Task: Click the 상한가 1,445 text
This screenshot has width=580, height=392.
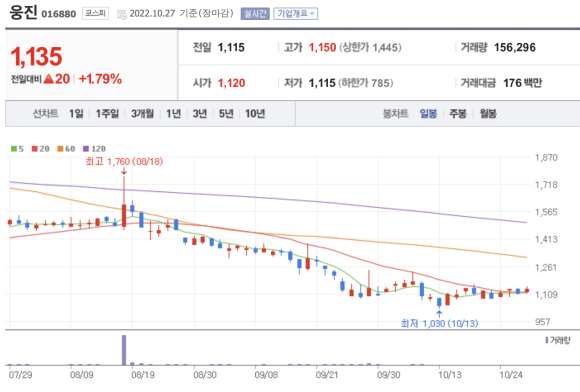Action: point(370,47)
